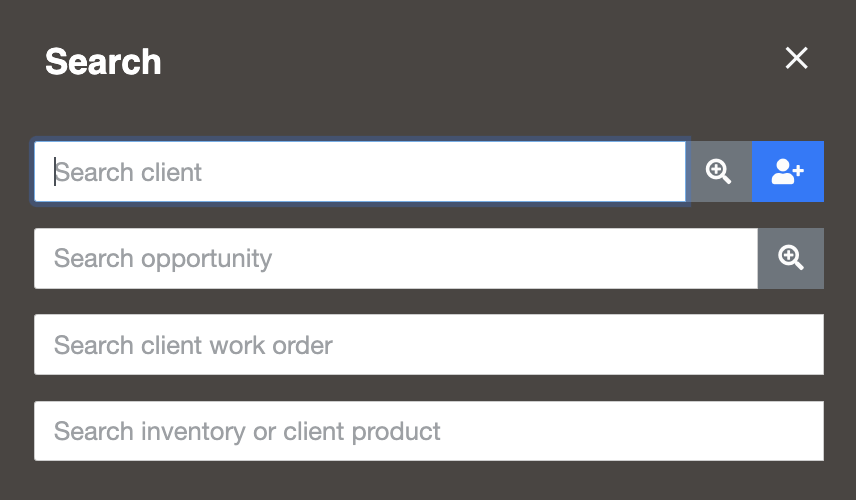Click the Search heading text
The image size is (856, 500).
(103, 62)
